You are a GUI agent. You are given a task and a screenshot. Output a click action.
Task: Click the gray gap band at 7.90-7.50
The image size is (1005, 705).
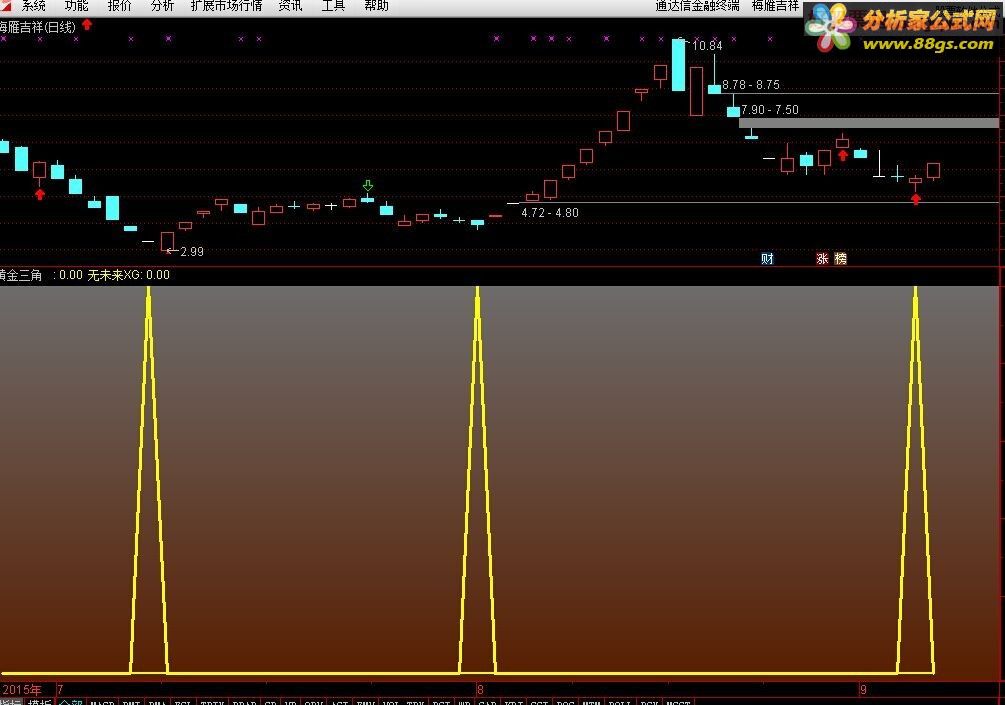point(869,122)
